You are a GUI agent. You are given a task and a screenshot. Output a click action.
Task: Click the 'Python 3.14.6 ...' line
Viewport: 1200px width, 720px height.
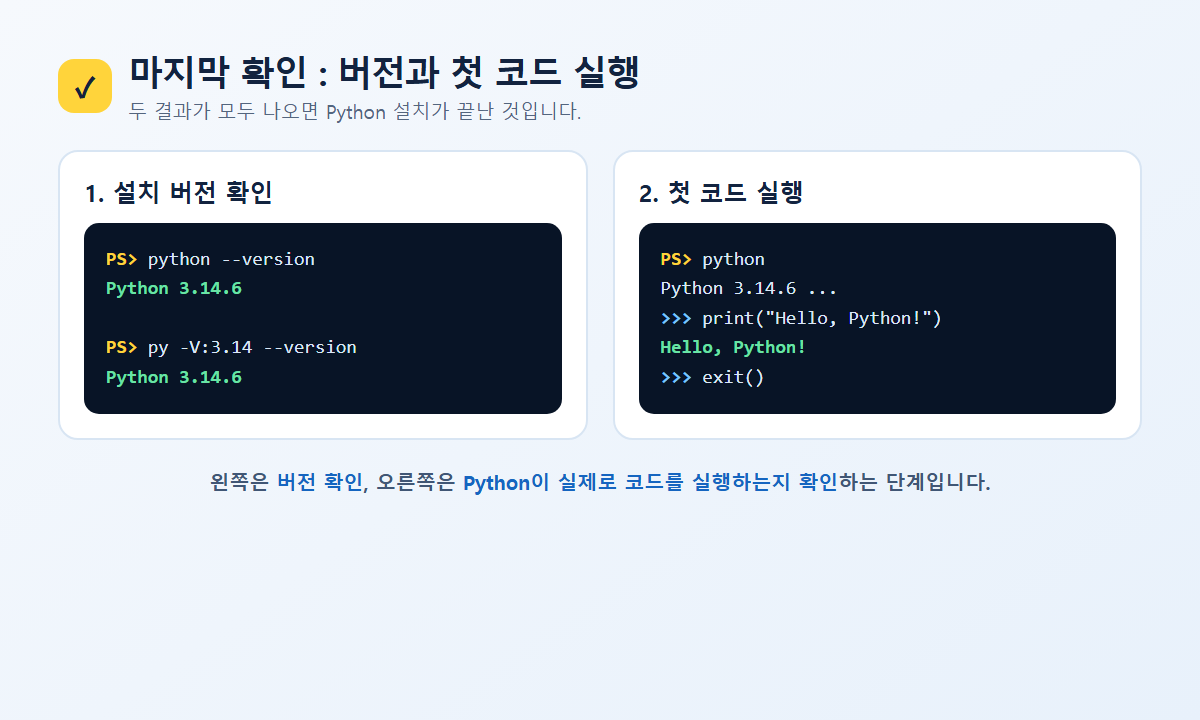(749, 288)
